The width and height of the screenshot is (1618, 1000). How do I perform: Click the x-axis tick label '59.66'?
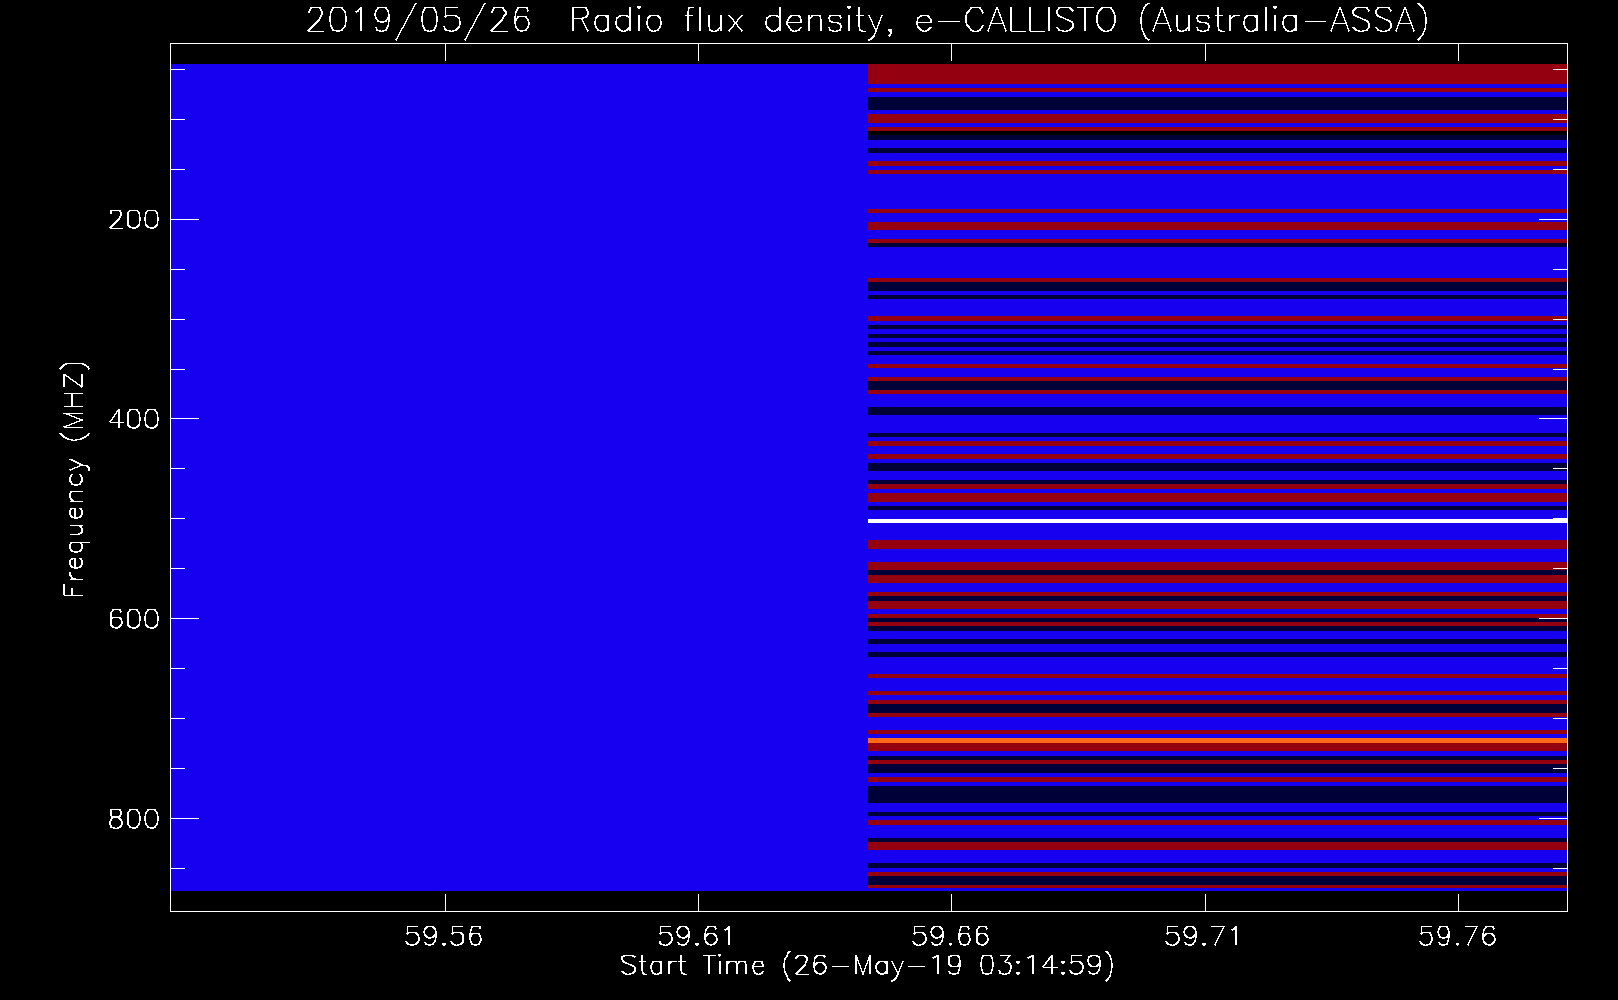coord(951,936)
